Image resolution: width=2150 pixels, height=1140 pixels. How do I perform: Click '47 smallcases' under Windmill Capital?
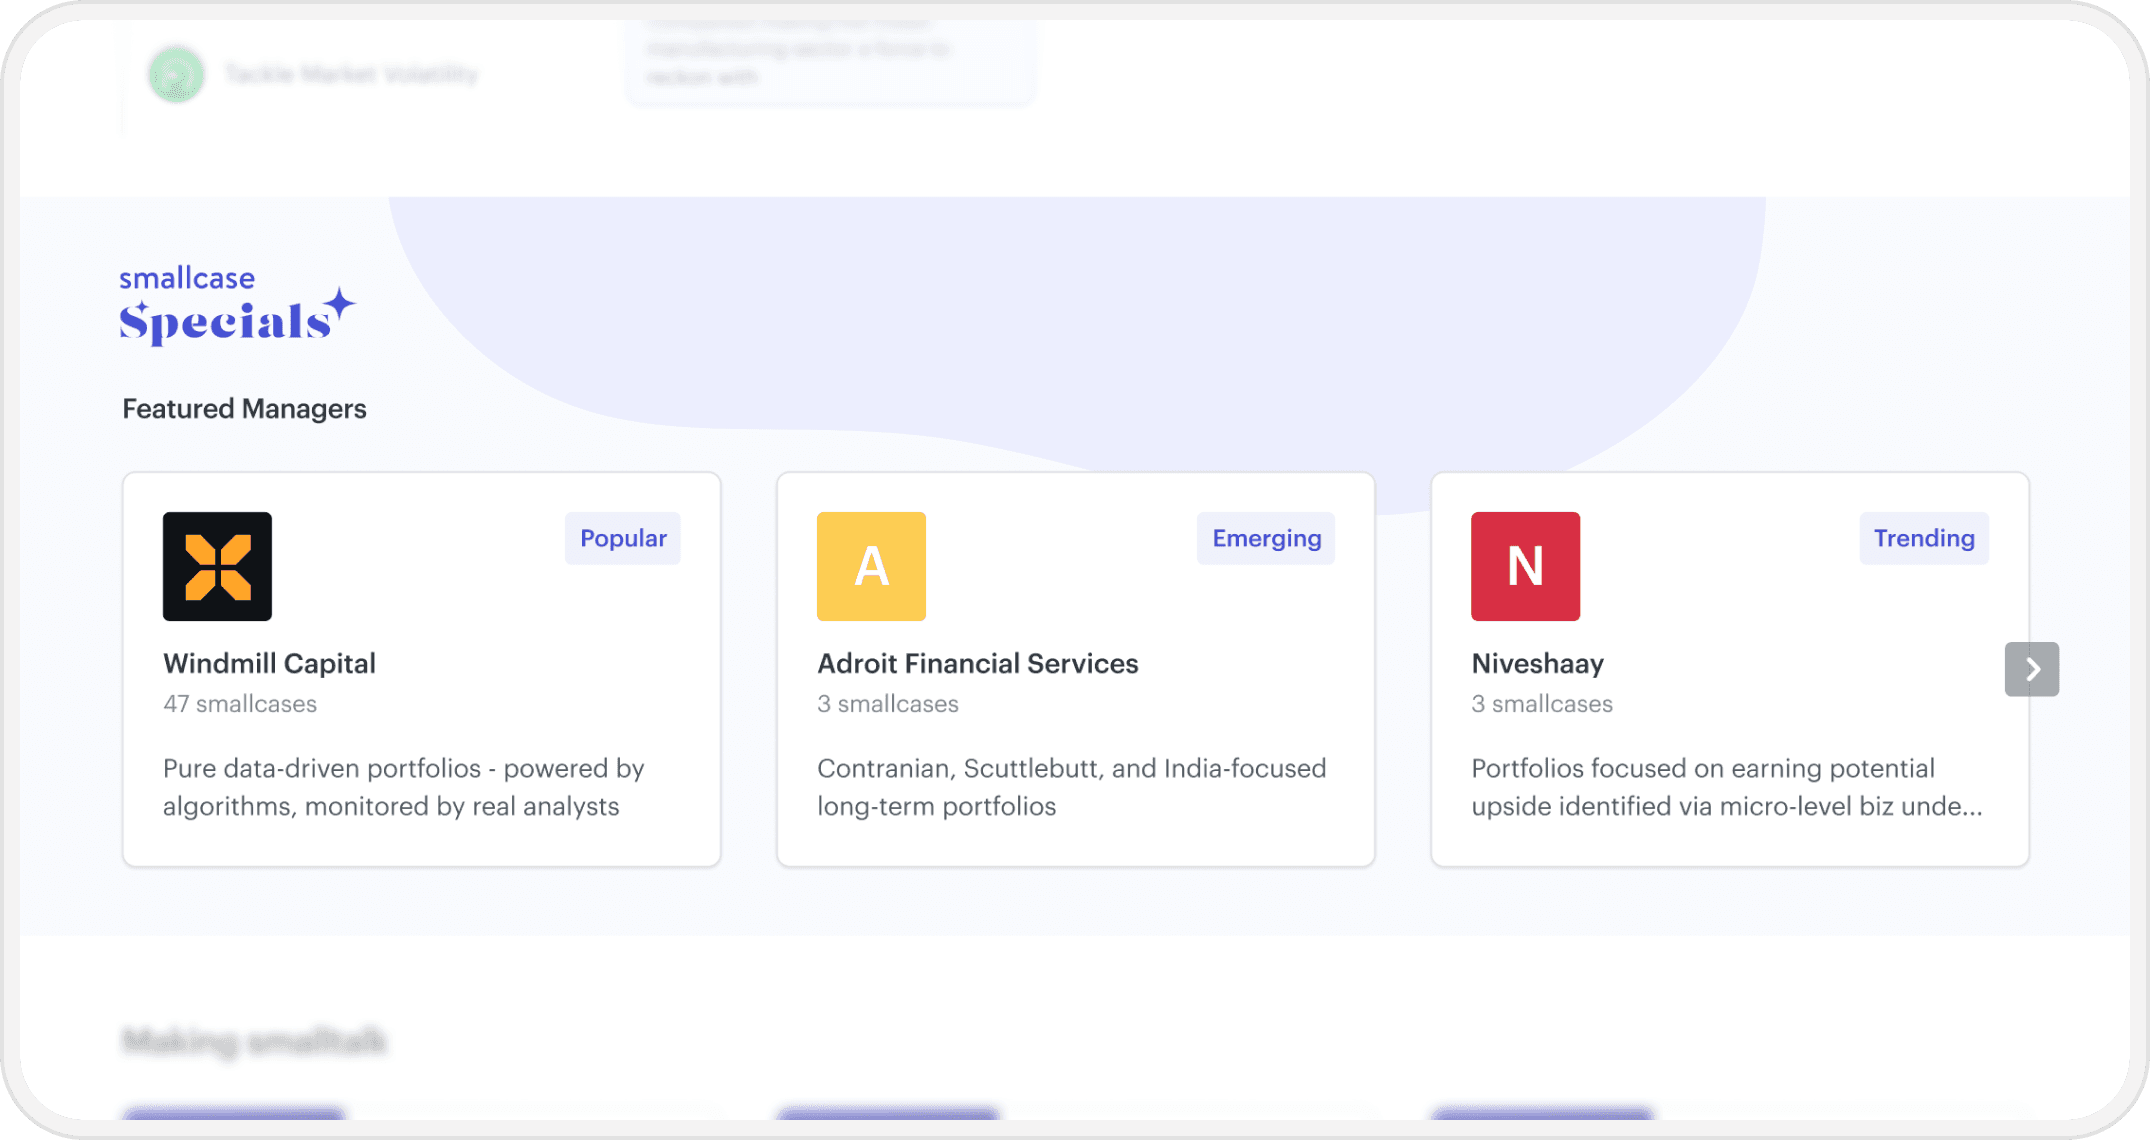point(240,704)
